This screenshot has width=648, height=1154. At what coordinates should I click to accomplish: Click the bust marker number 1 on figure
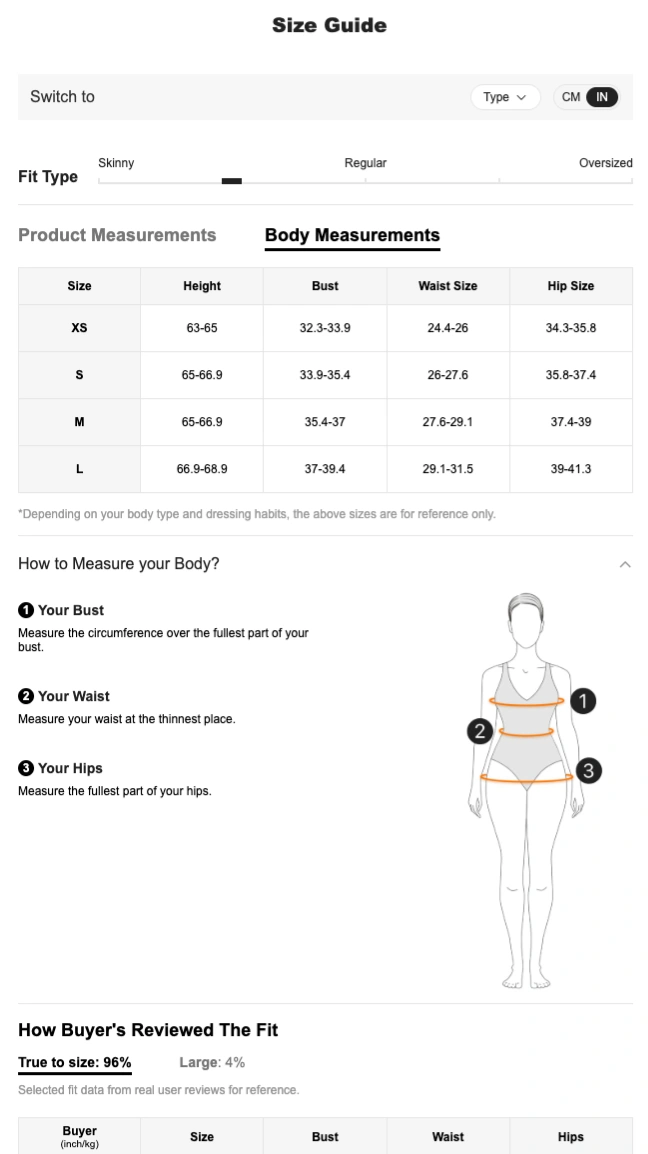583,701
